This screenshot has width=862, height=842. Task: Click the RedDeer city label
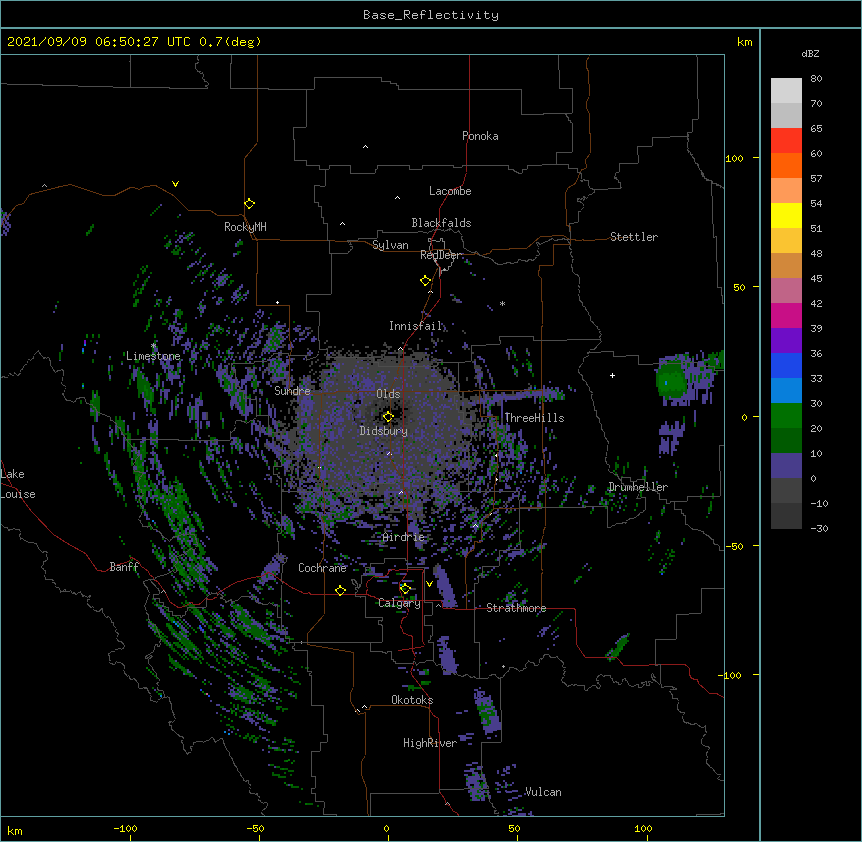coord(440,255)
